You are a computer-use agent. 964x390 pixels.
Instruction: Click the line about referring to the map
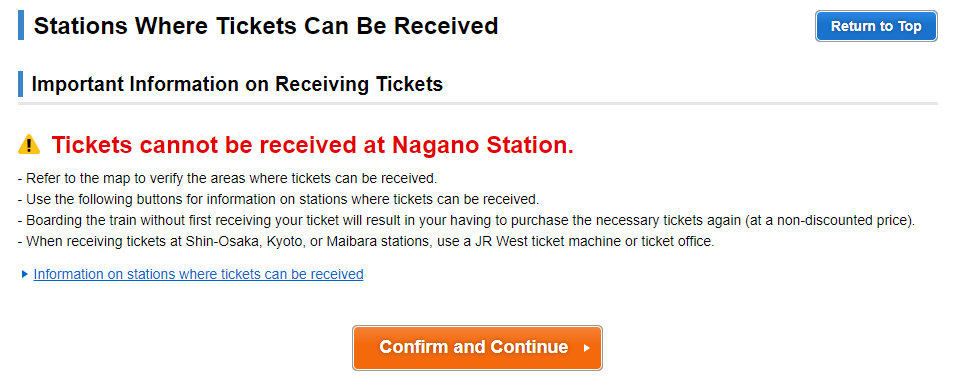[227, 178]
